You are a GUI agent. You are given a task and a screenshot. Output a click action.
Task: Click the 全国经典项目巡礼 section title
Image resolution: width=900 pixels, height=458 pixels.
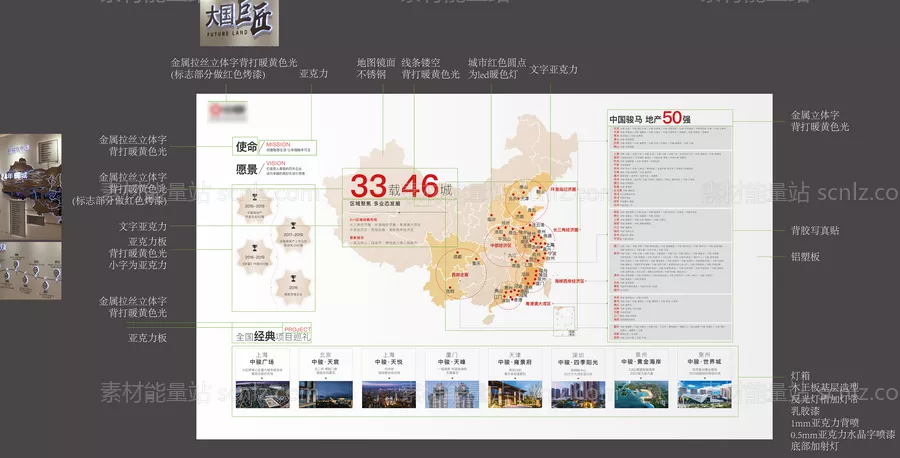273,337
